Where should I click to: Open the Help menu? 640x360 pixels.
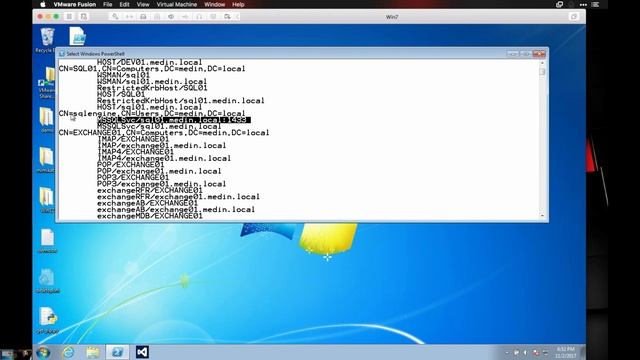pos(238,4)
